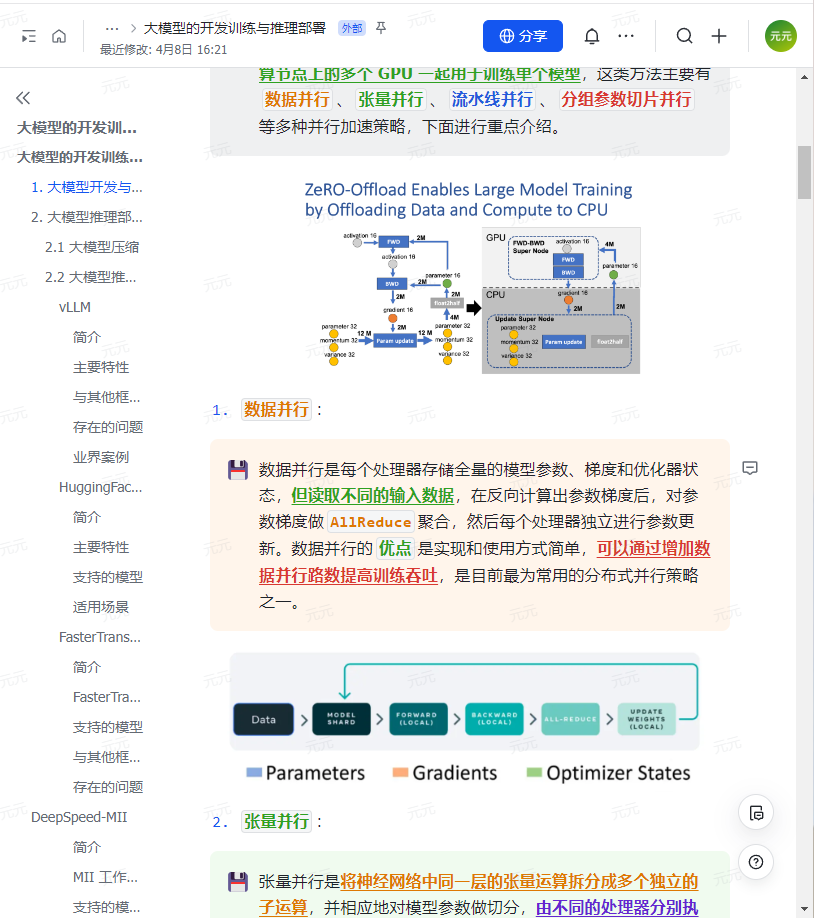Select 存在的问题 under vLLM in outline
This screenshot has height=918, width=814.
(x=108, y=427)
